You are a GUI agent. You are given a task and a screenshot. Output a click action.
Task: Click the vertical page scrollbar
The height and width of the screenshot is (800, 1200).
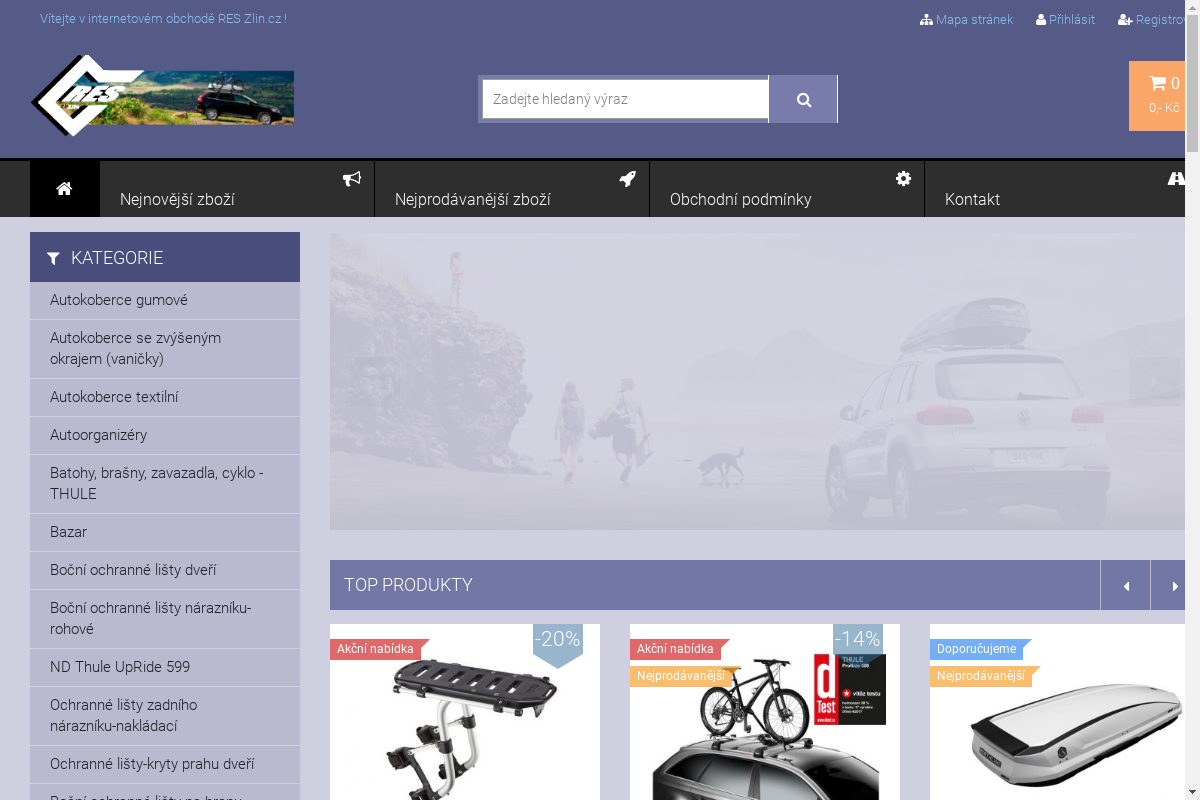[x=1192, y=400]
